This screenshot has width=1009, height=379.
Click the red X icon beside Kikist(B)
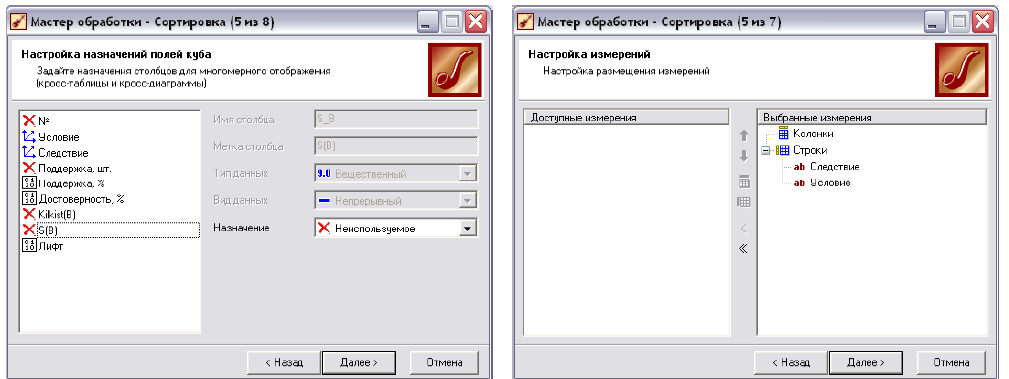pos(29,214)
